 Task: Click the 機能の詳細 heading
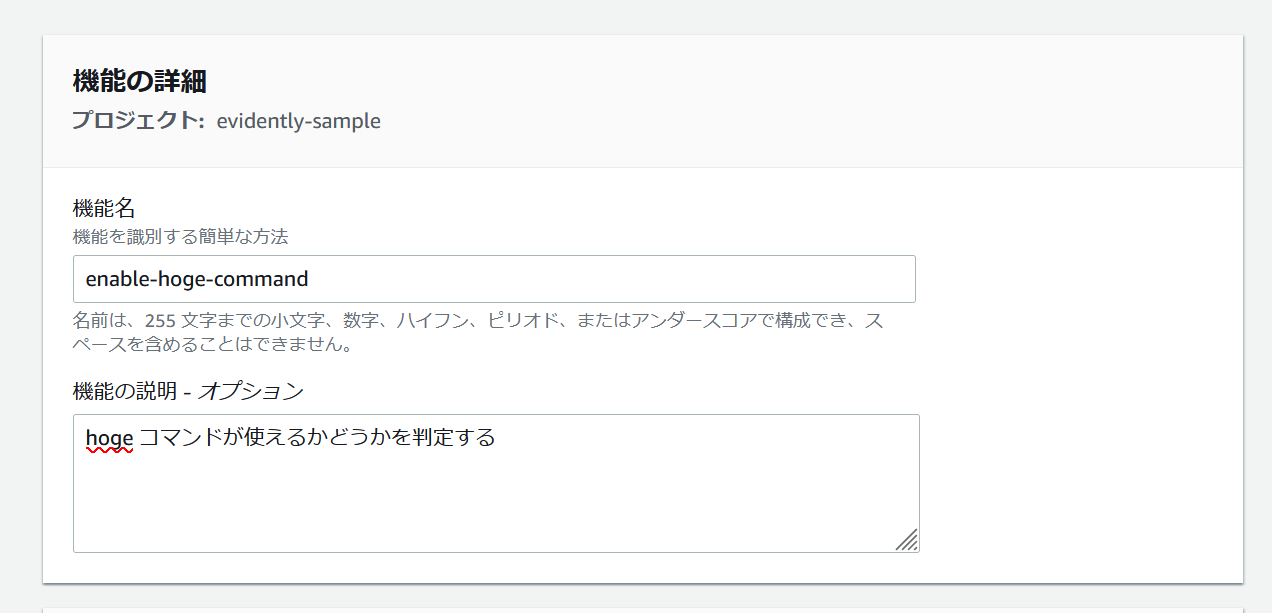point(140,81)
